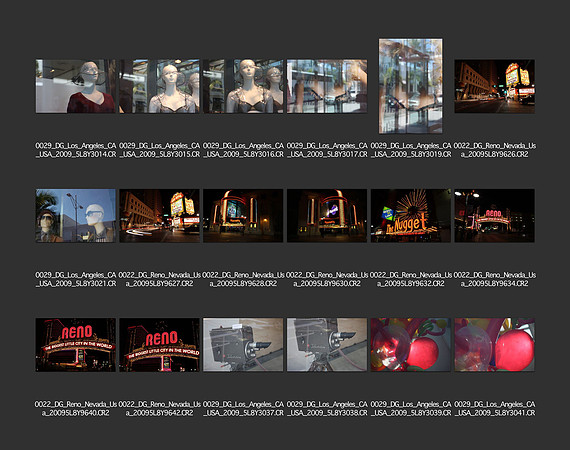This screenshot has width=570, height=450.
Task: Select Reno arch sign thumbnail 5L8Y9640
Action: pyautogui.click(x=76, y=345)
